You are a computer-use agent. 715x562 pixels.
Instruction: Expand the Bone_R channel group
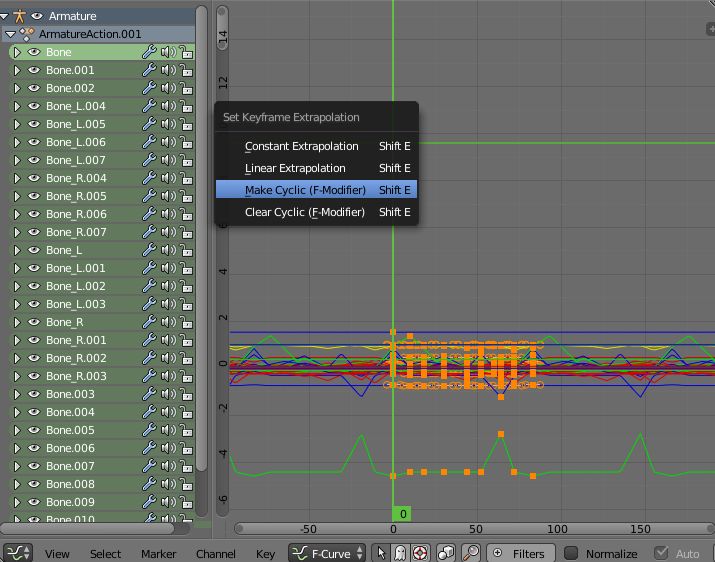point(17,322)
